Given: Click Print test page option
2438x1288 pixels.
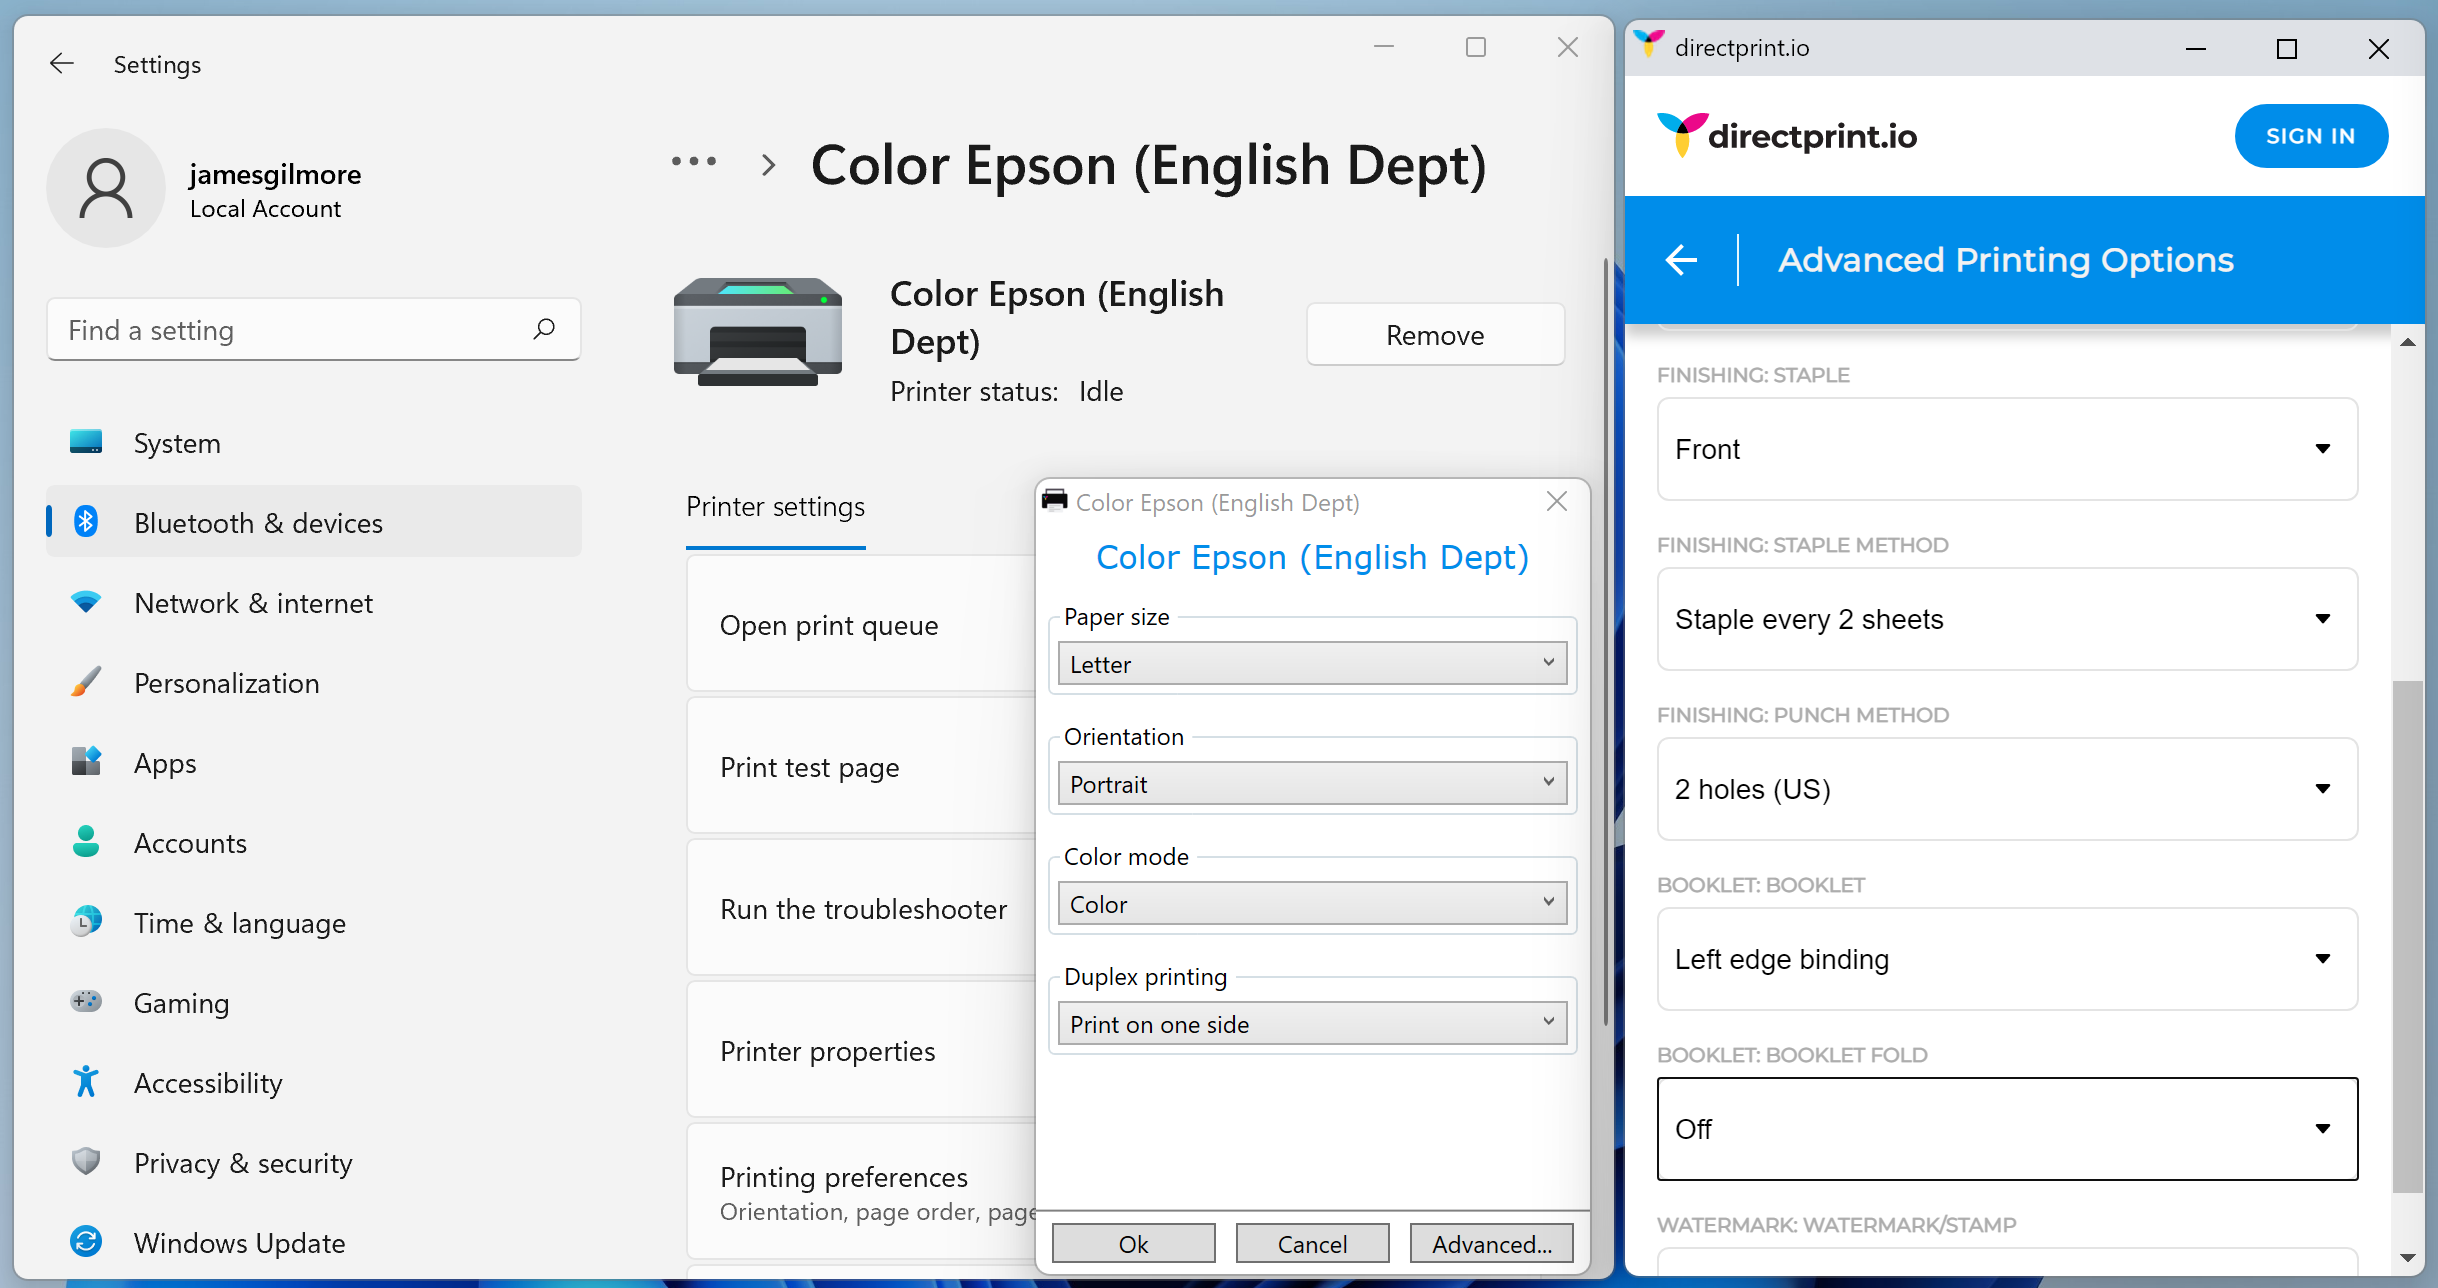Looking at the screenshot, I should click(861, 767).
